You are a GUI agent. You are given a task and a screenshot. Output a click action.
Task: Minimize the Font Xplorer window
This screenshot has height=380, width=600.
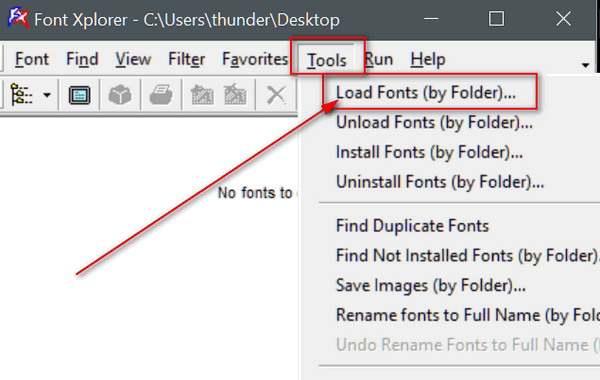point(431,18)
